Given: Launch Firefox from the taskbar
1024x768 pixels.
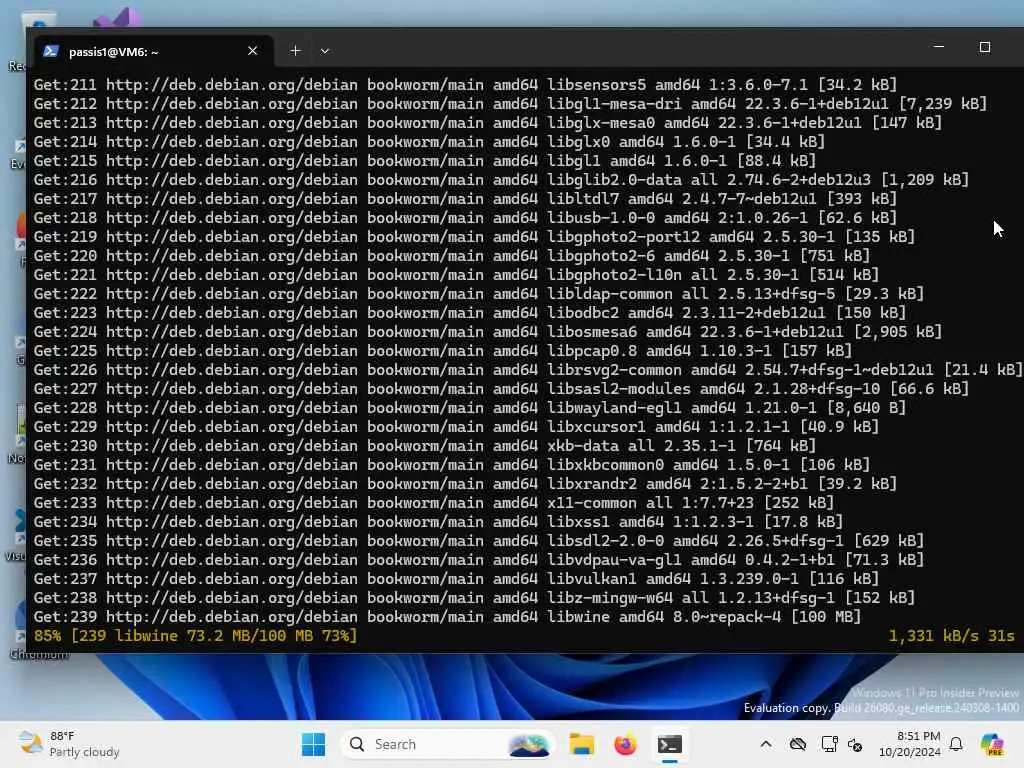Looking at the screenshot, I should (625, 744).
